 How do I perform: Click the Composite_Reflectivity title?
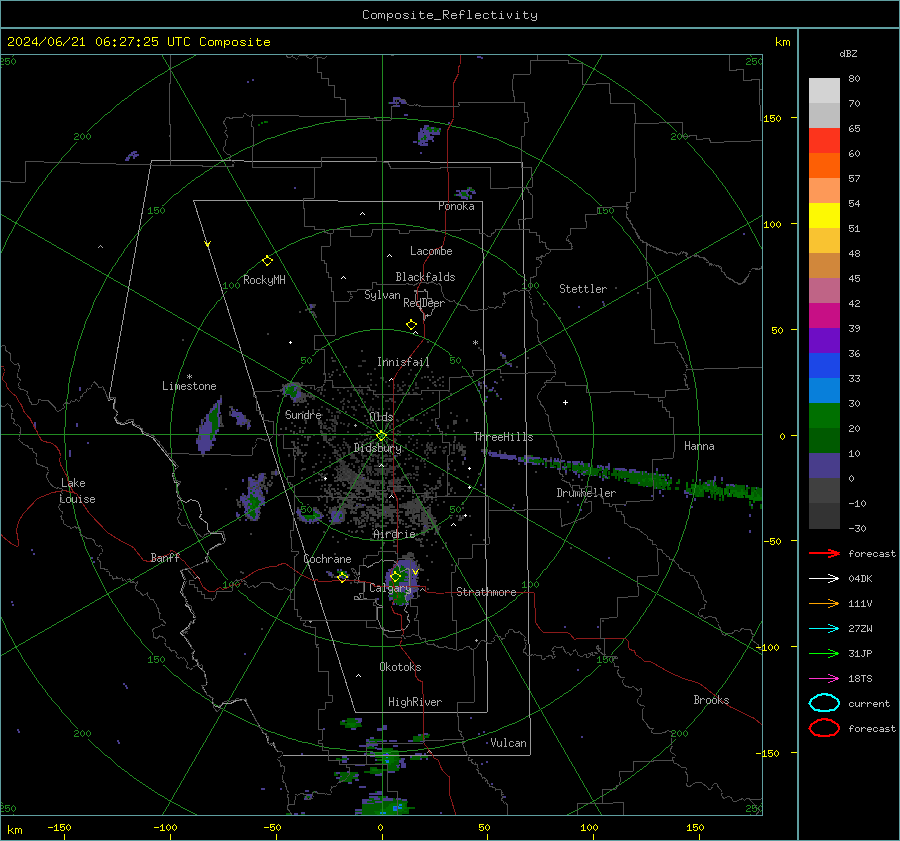point(449,15)
